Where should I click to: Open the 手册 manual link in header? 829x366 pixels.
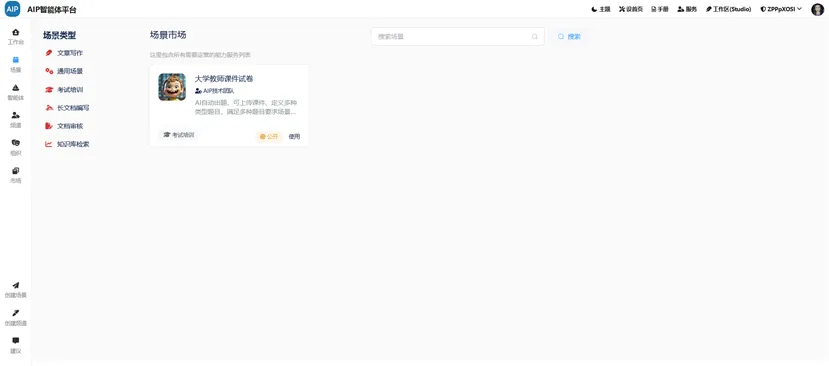pos(660,9)
